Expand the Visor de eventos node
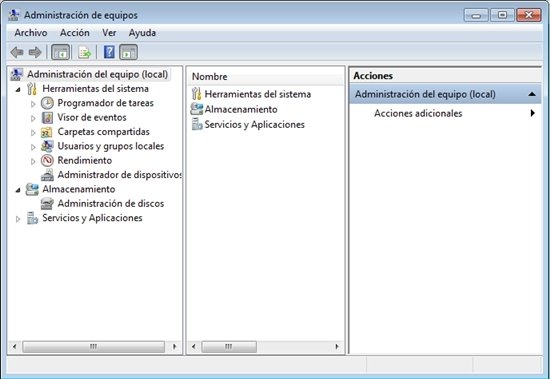This screenshot has height=379, width=550. [33, 118]
